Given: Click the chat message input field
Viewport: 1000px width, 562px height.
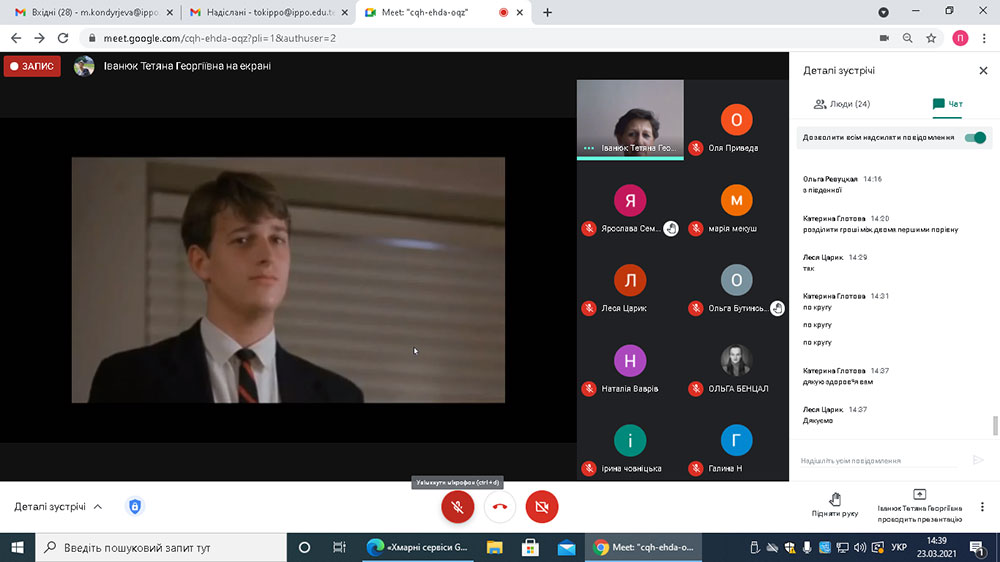Looking at the screenshot, I should pyautogui.click(x=879, y=461).
